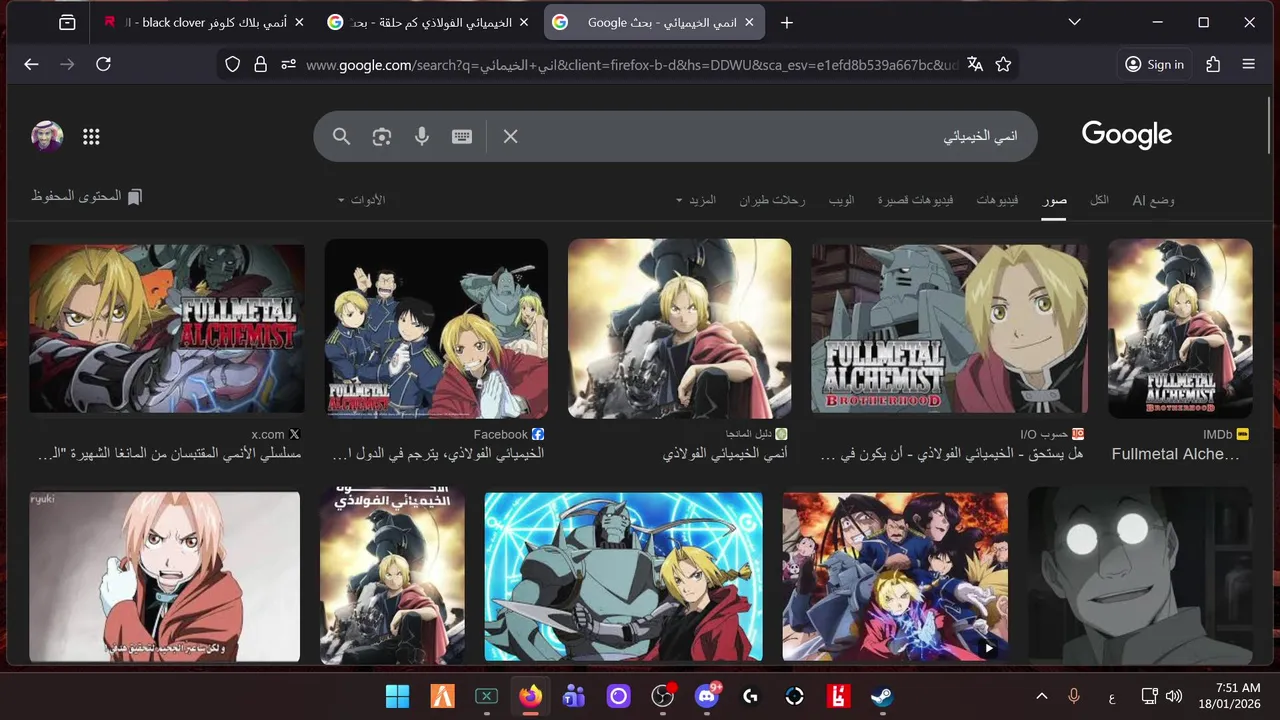Switch to the black clover anime tab

click(x=205, y=22)
